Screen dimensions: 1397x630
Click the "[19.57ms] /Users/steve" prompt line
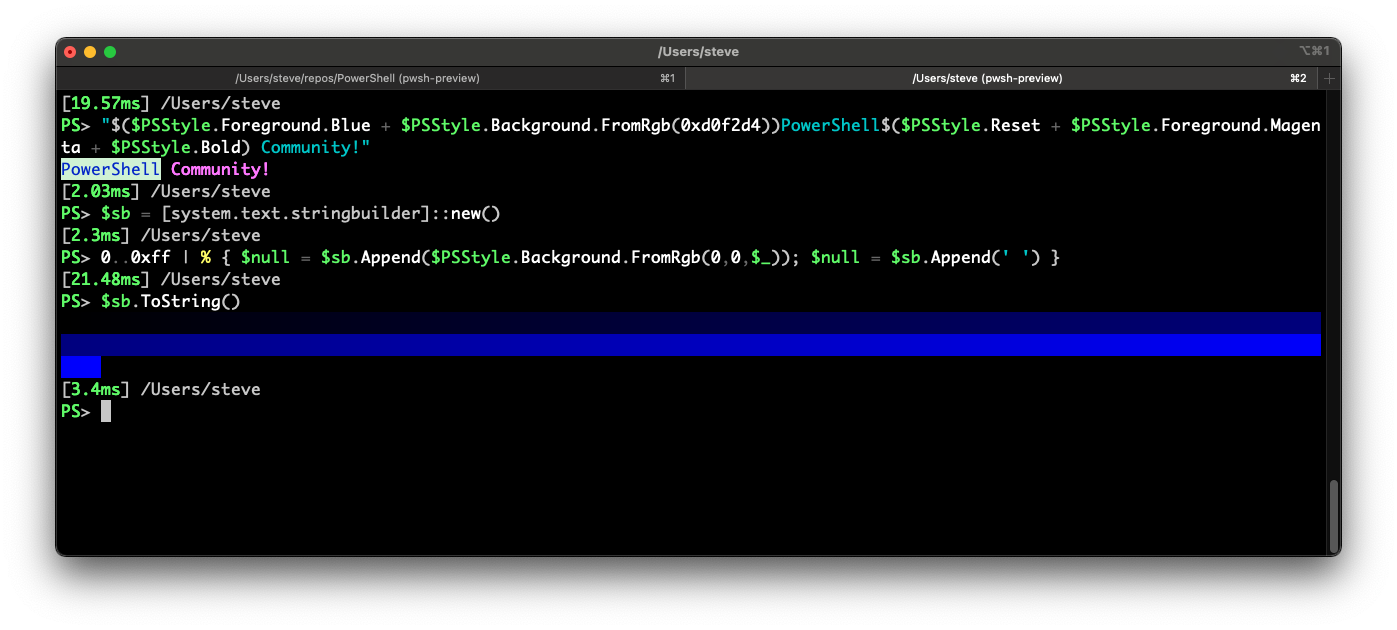(x=171, y=103)
